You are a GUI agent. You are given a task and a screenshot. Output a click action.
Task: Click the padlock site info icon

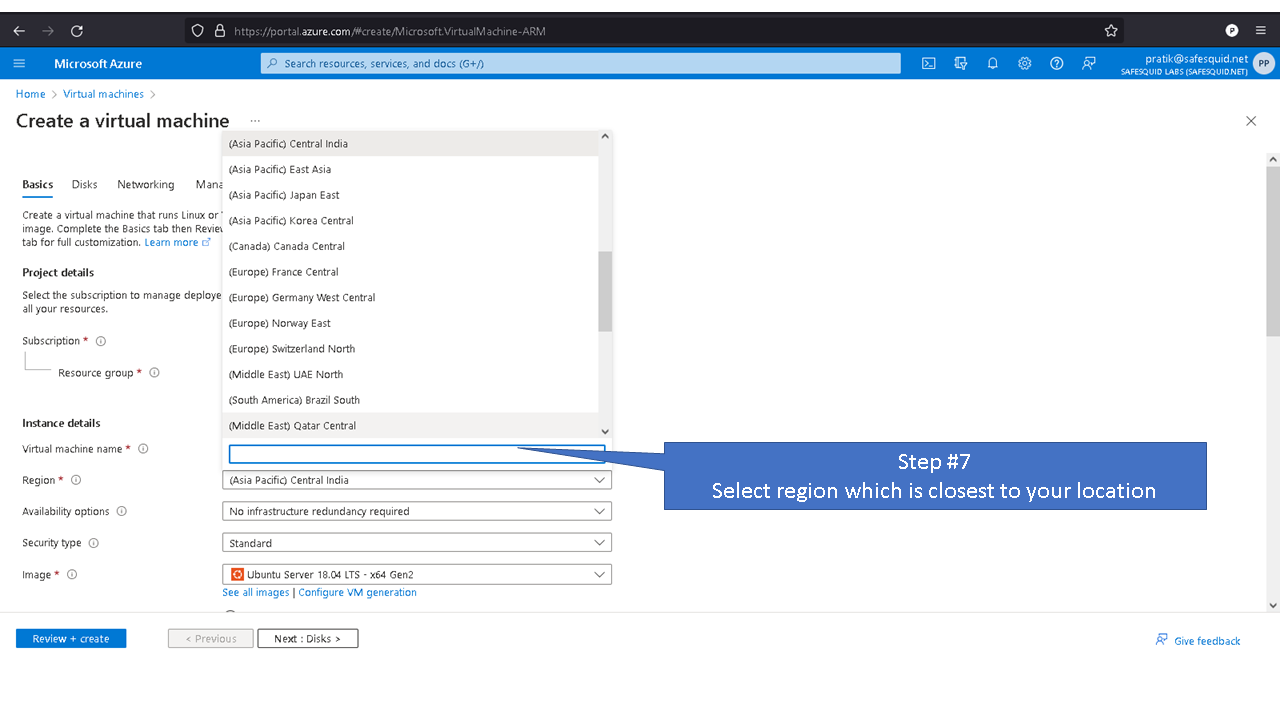pyautogui.click(x=220, y=31)
